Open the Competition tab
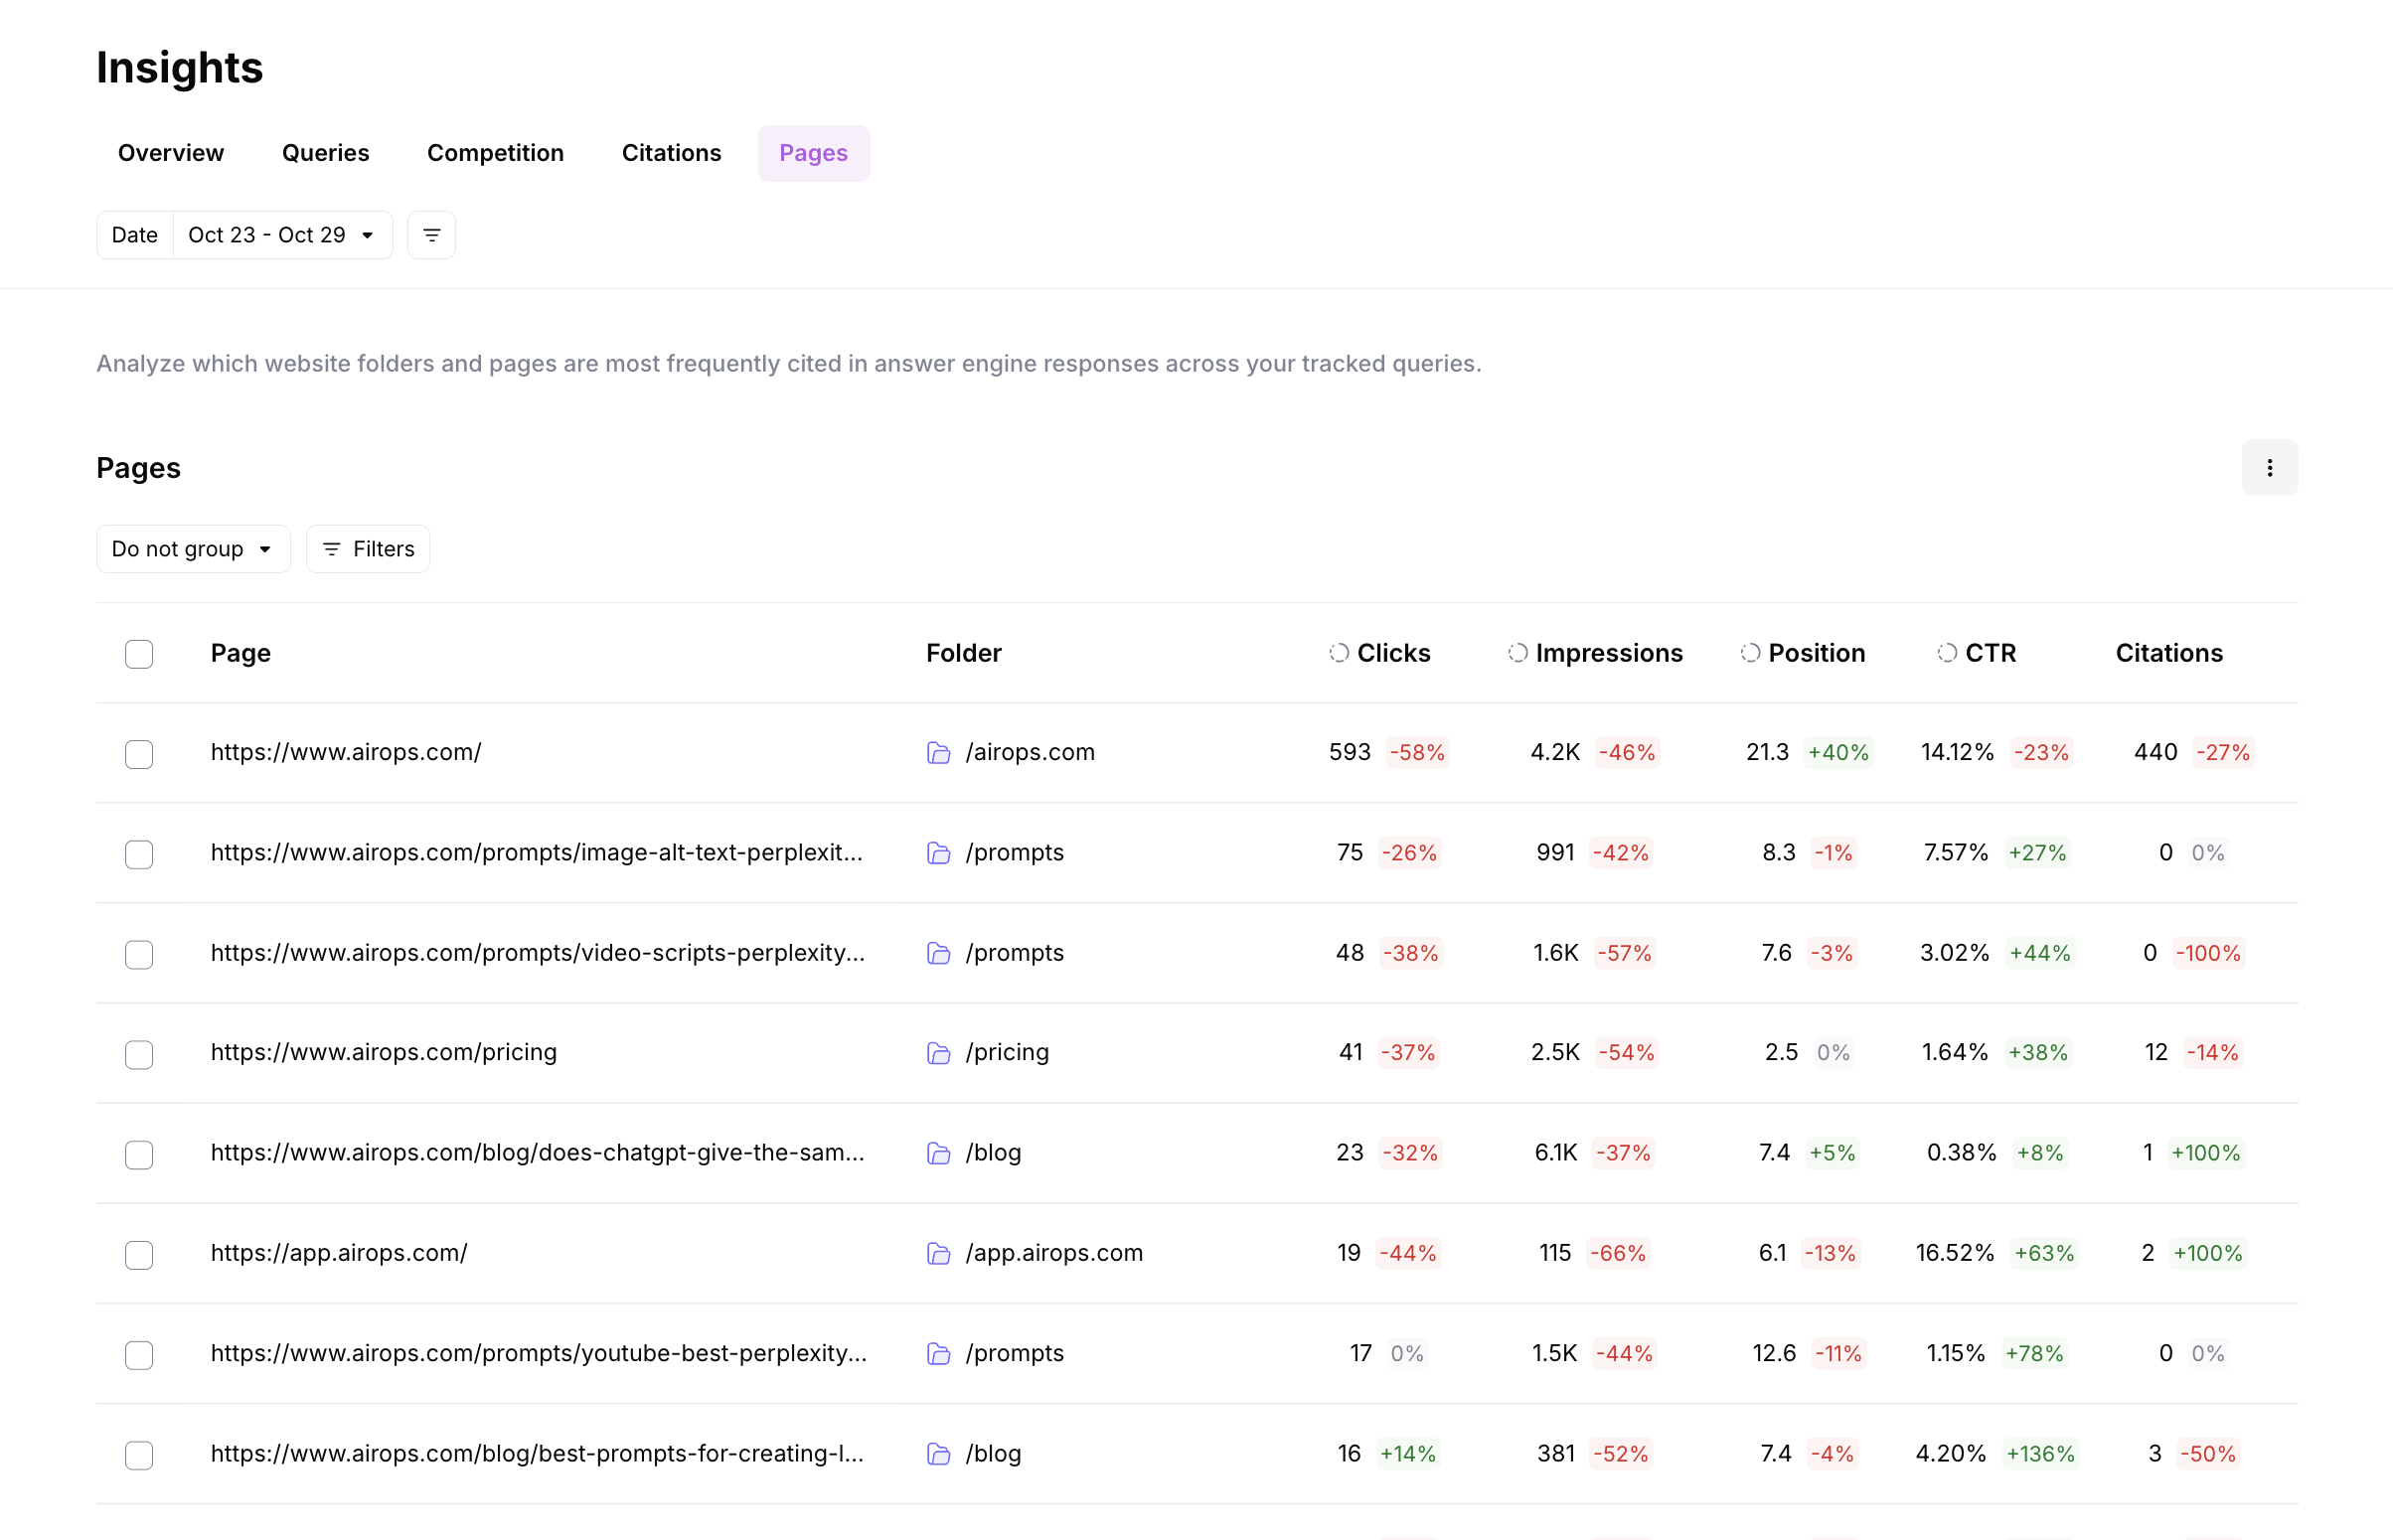The image size is (2393, 1540). pyautogui.click(x=495, y=153)
